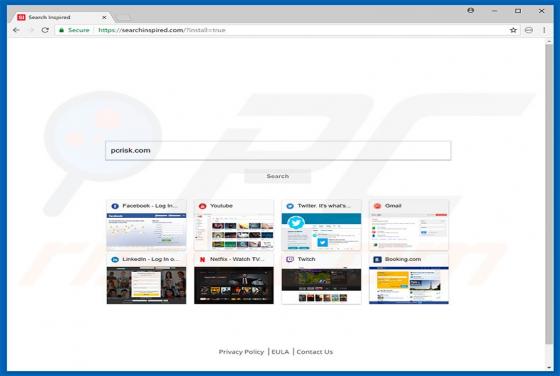Minimize the browser window

tap(494, 11)
